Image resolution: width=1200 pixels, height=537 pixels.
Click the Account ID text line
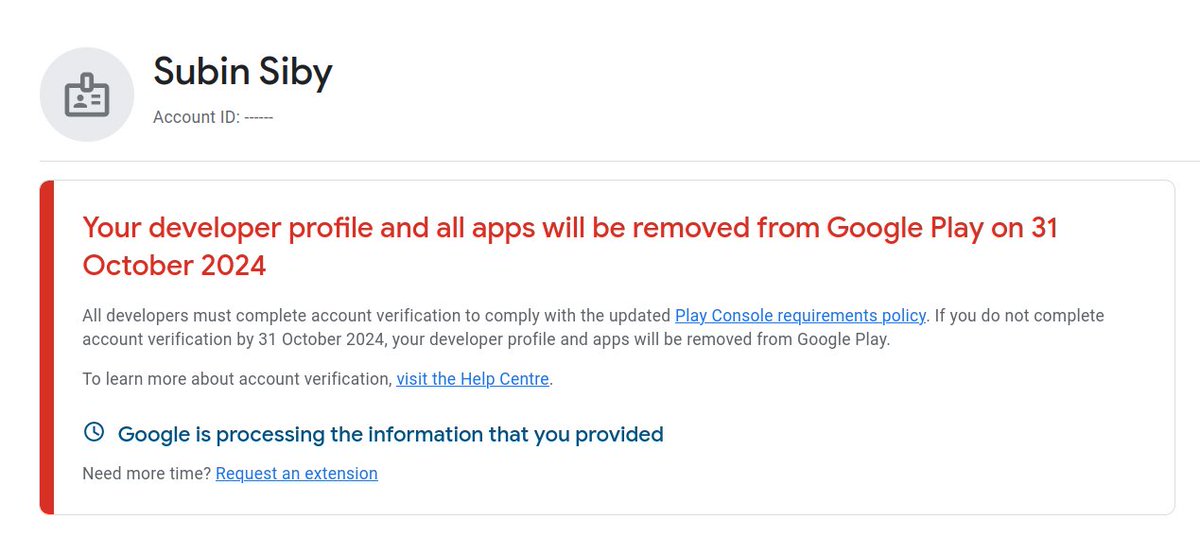(x=213, y=117)
